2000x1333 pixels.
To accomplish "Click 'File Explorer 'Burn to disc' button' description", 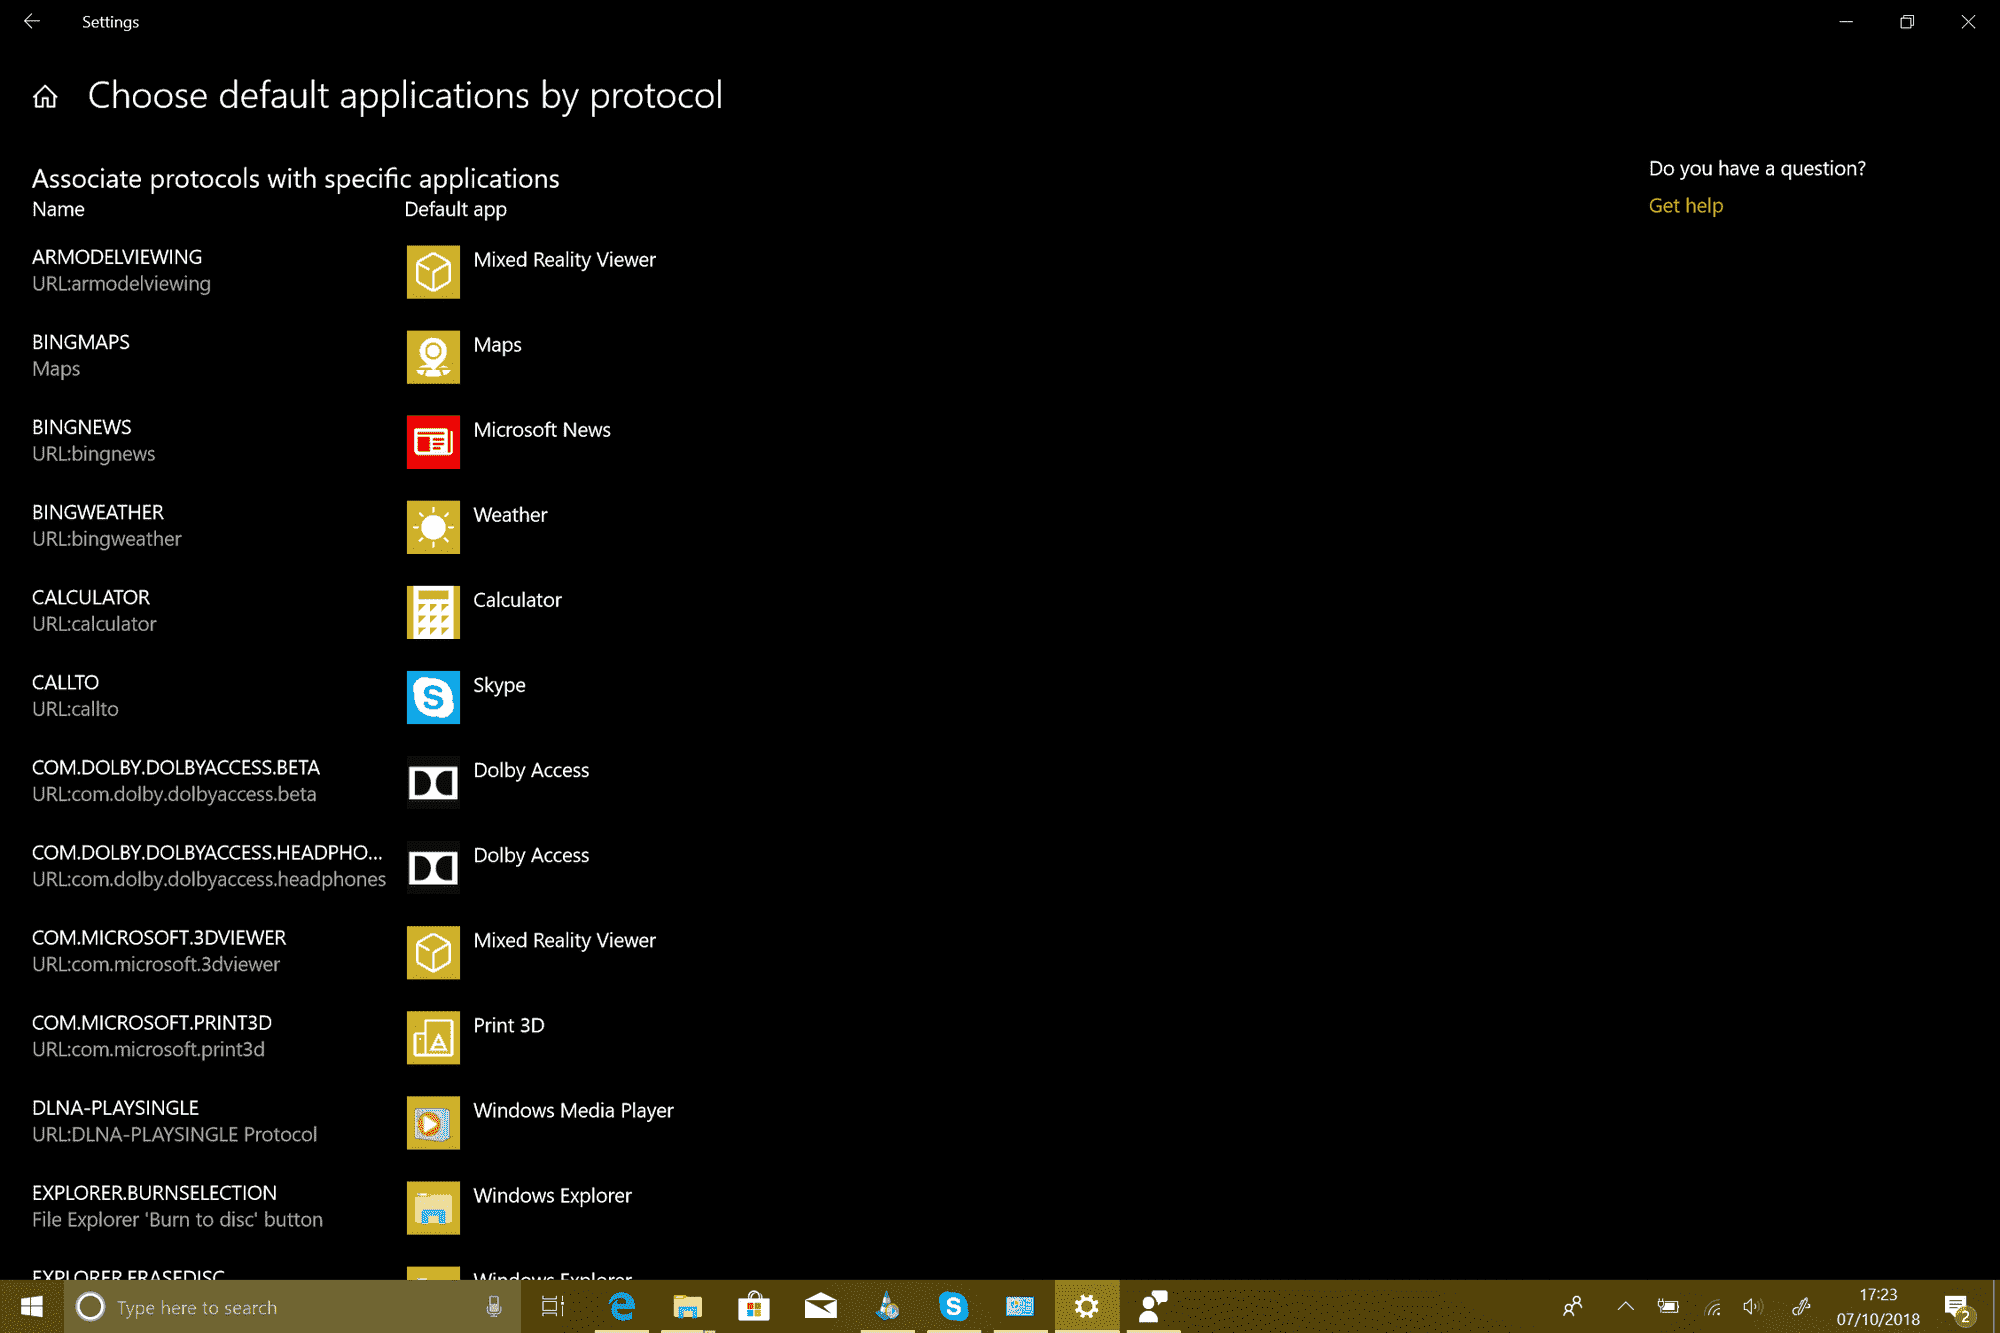I will coord(177,1219).
